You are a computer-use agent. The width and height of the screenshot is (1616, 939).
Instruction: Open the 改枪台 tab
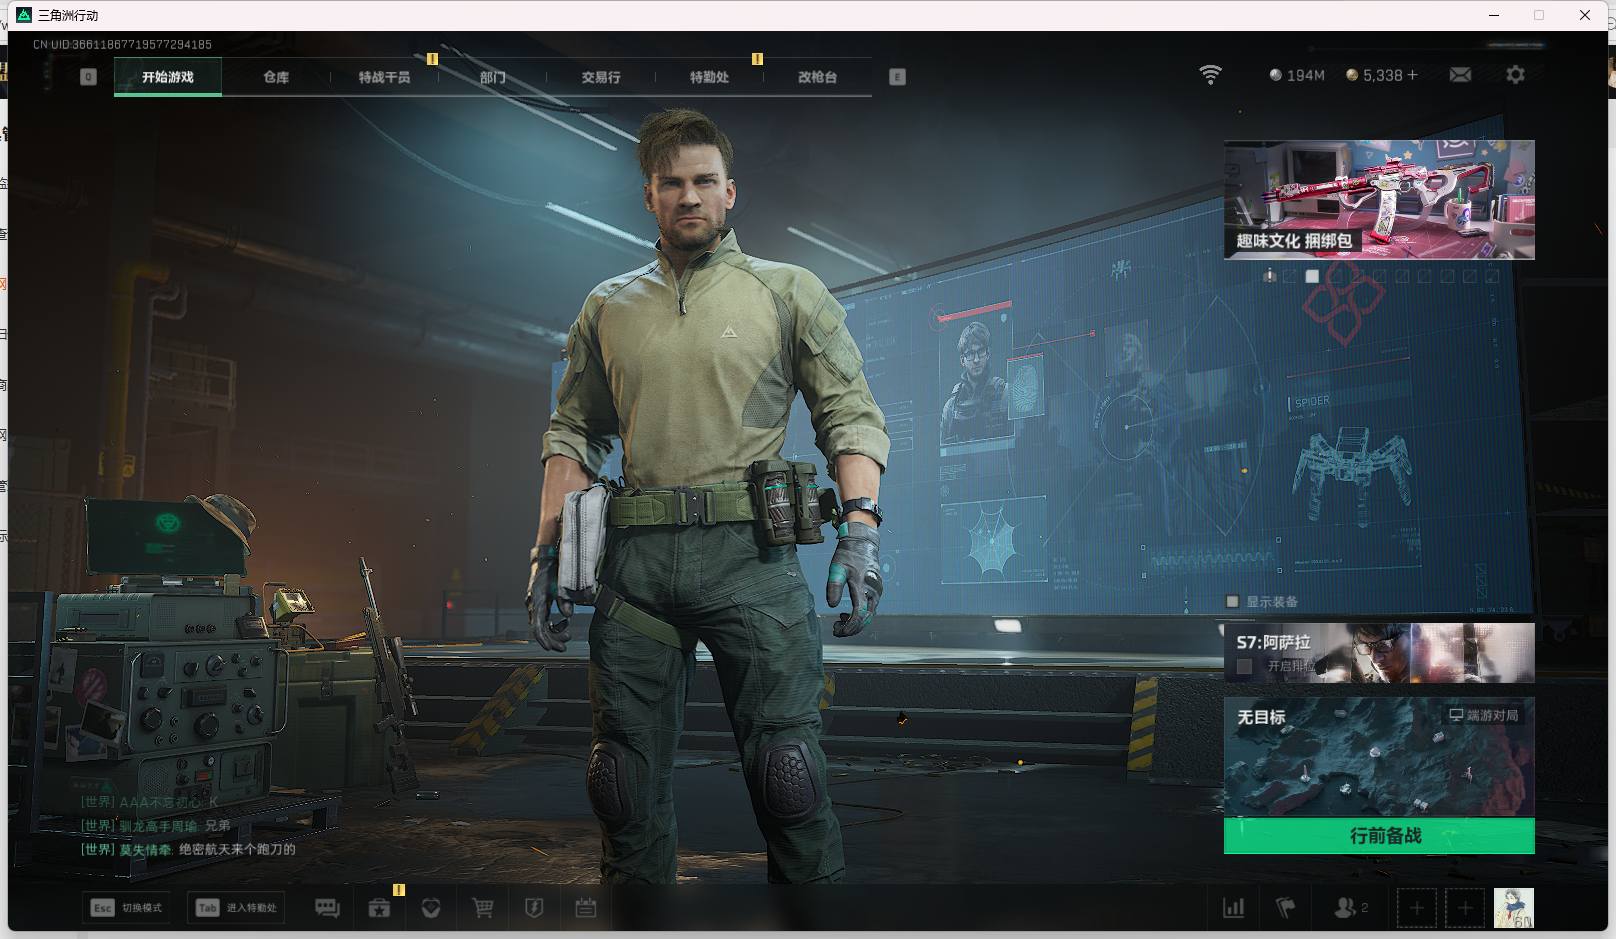click(817, 77)
